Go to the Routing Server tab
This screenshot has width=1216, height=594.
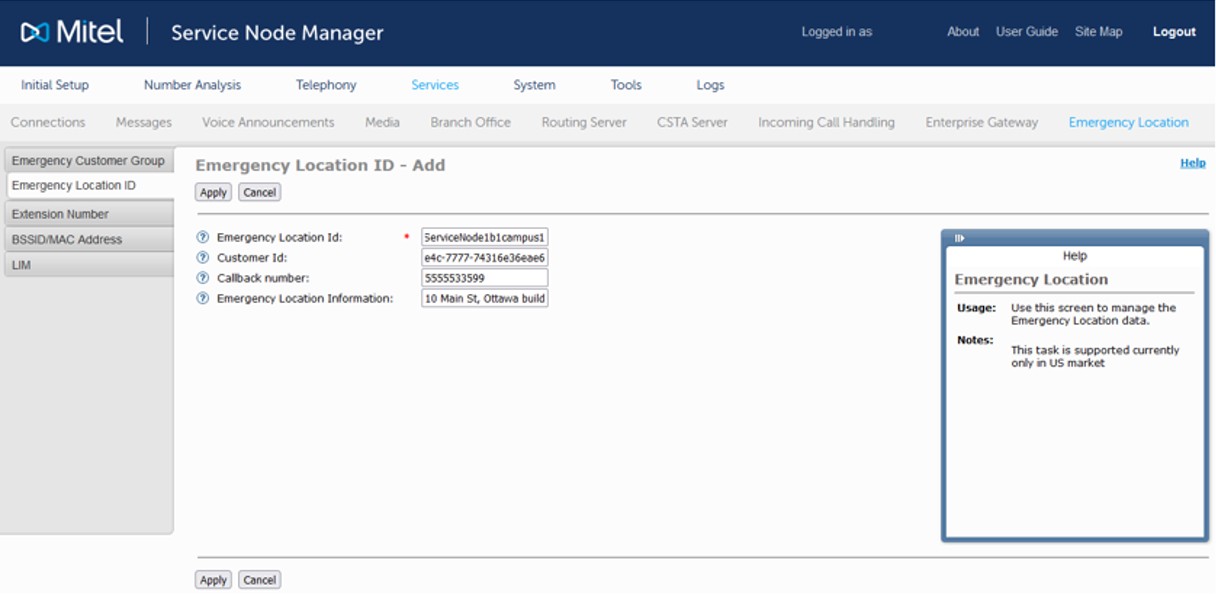click(584, 122)
